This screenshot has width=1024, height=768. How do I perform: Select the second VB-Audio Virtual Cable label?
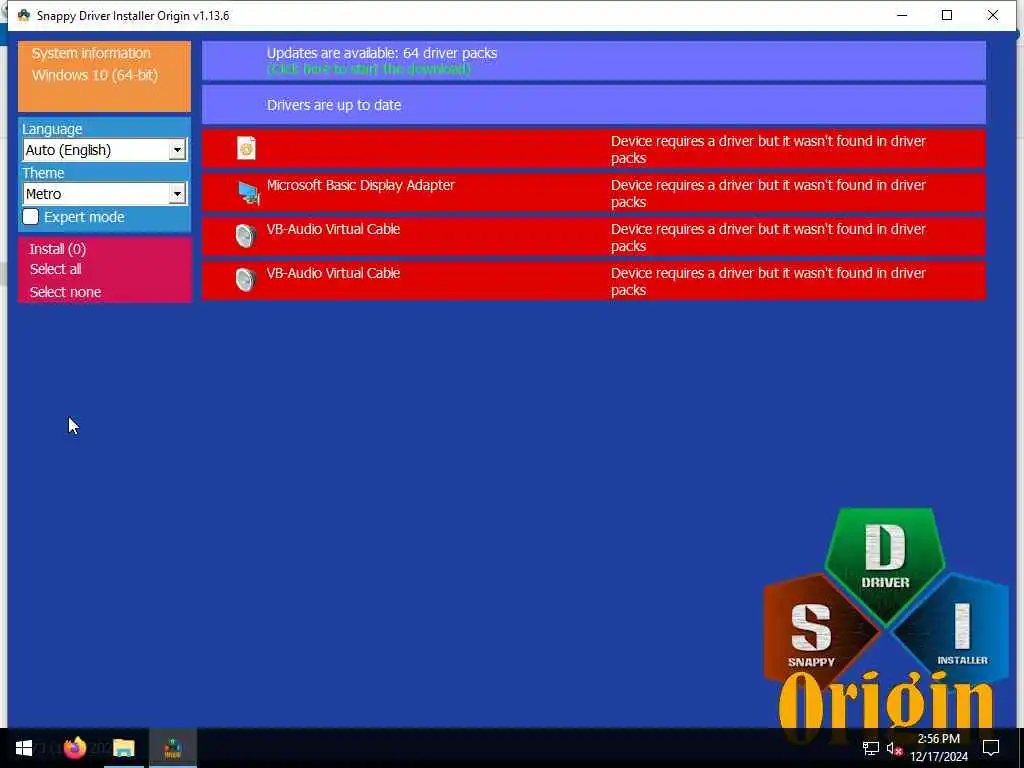click(x=333, y=273)
